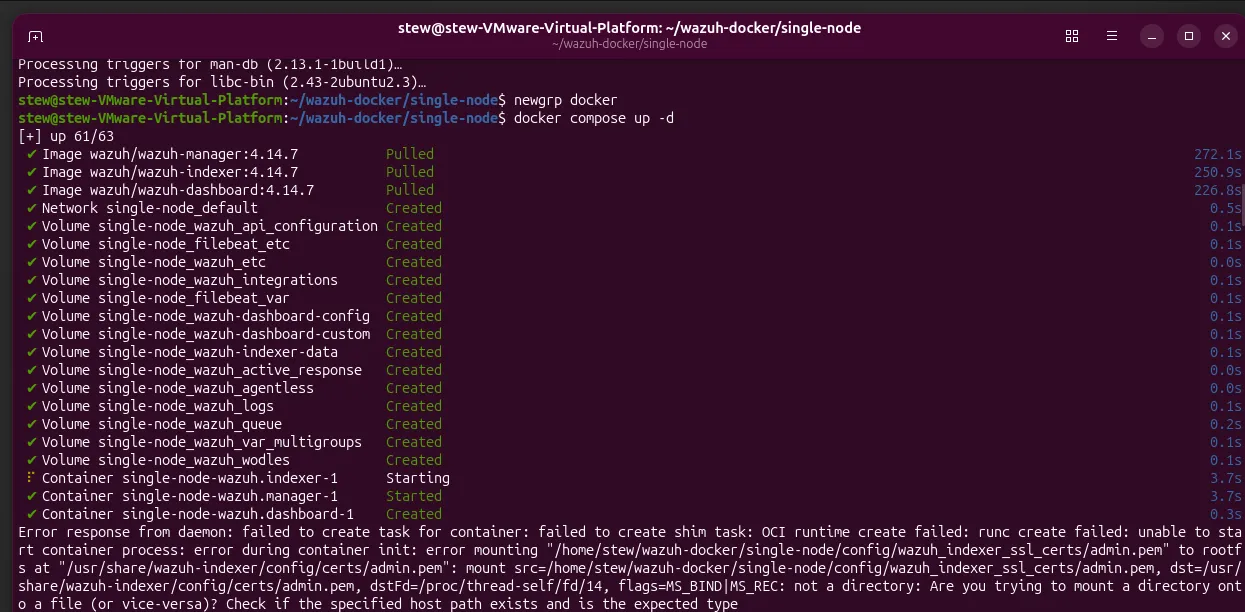Open a new terminal tab
The image size is (1245, 612).
click(35, 36)
